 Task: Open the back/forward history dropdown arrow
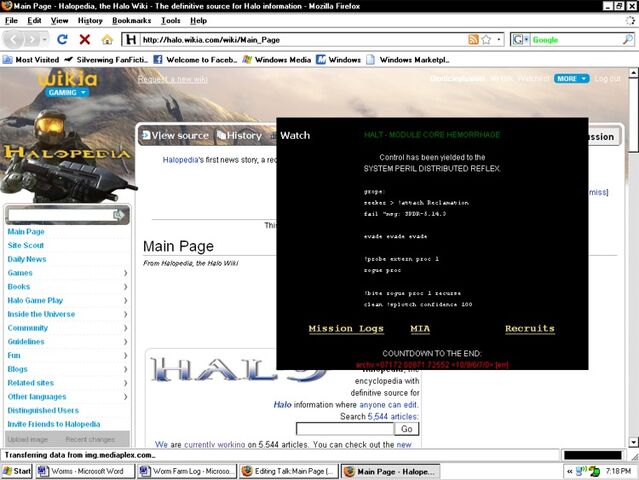coord(44,40)
